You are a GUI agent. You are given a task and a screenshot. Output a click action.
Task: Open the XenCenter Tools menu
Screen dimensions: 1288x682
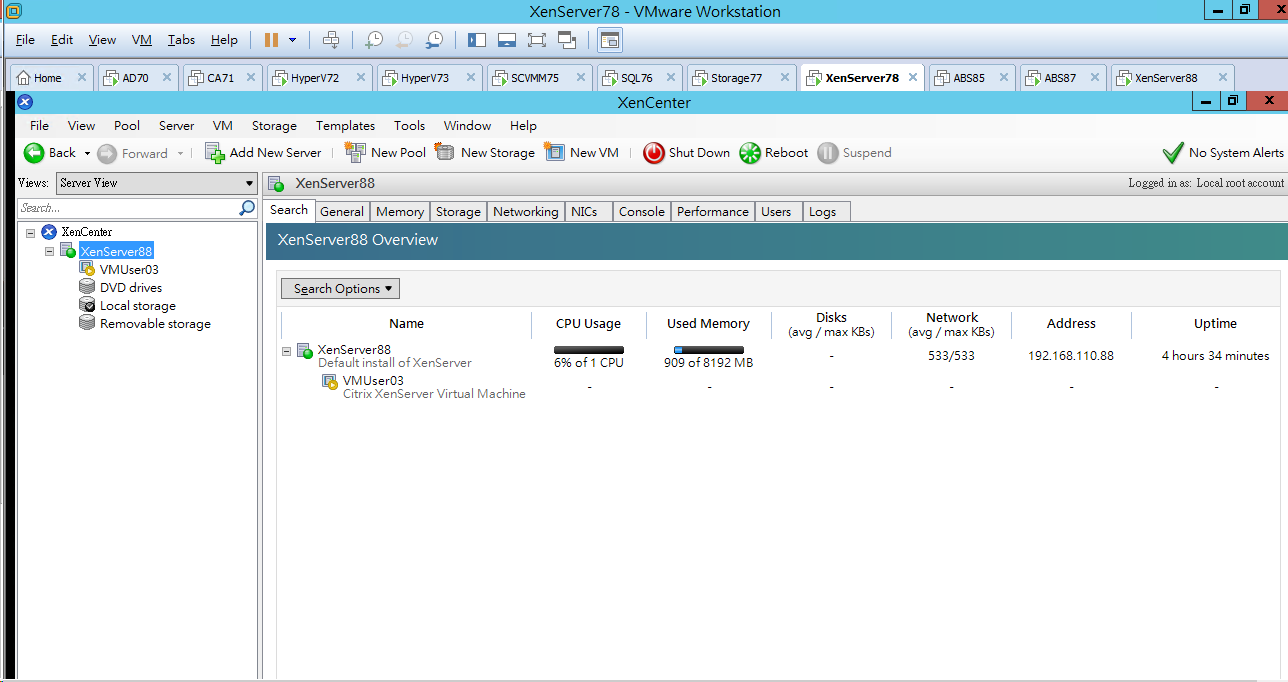point(409,126)
